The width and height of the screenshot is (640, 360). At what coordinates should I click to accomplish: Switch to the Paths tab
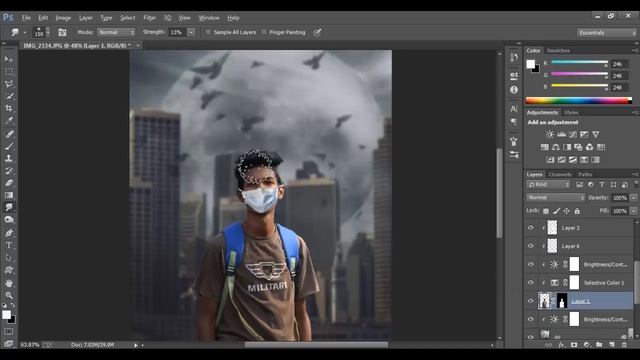coord(585,174)
